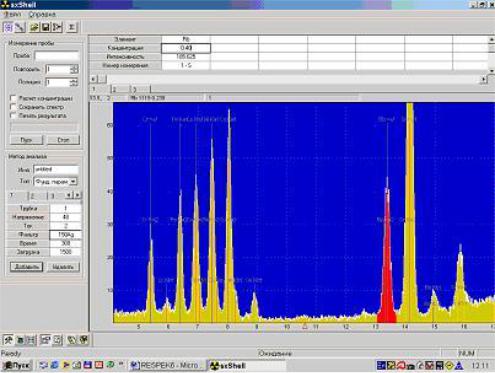
Task: Click the Стоп button
Action: click(63, 140)
